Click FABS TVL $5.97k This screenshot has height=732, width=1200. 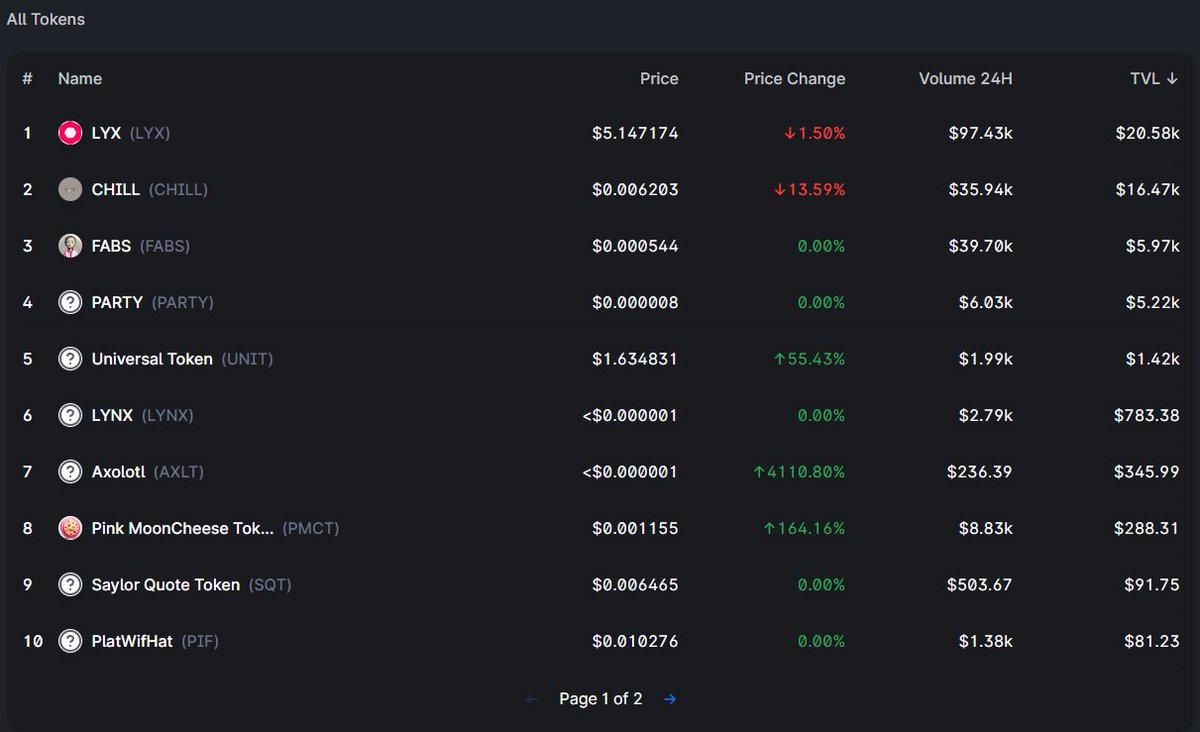[x=1152, y=246]
